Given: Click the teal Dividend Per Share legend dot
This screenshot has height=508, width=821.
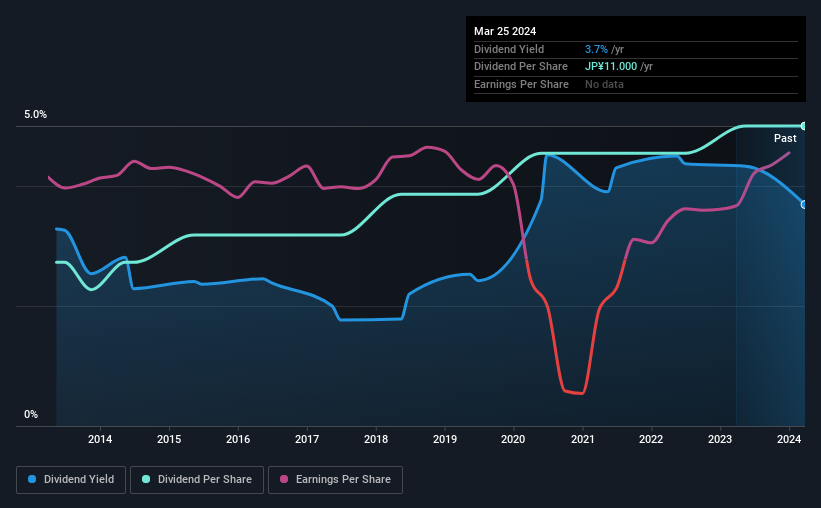Looking at the screenshot, I should point(146,479).
